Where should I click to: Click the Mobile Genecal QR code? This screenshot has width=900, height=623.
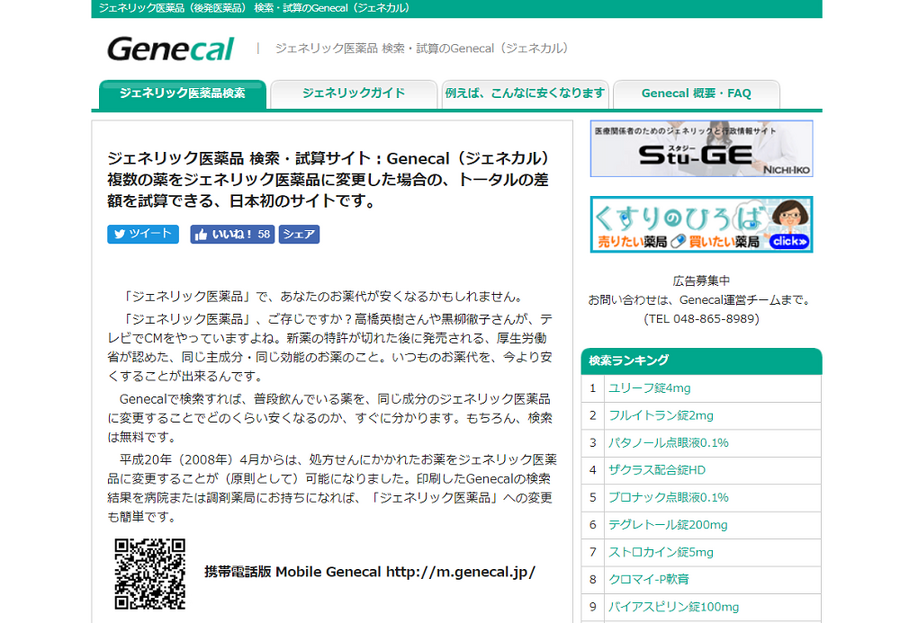coord(150,574)
